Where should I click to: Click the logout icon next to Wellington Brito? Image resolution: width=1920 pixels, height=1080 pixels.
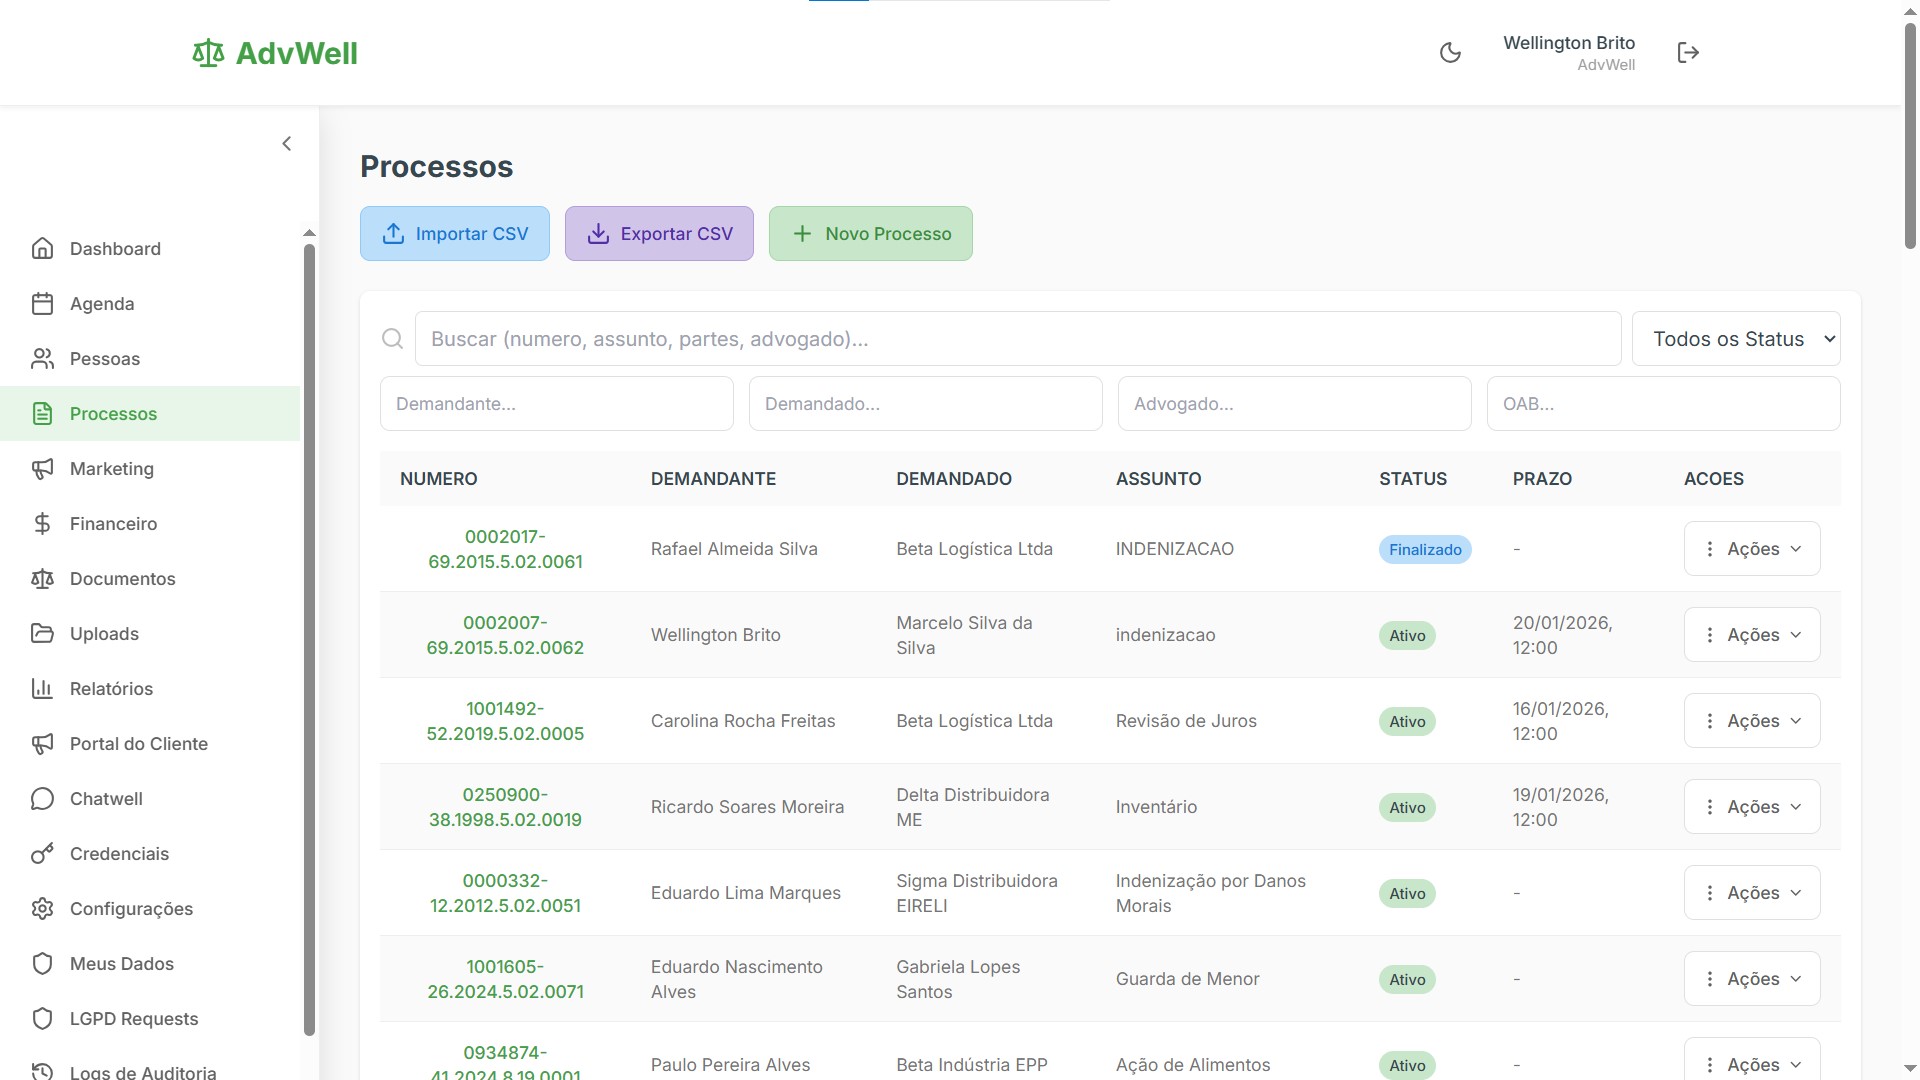[1688, 52]
